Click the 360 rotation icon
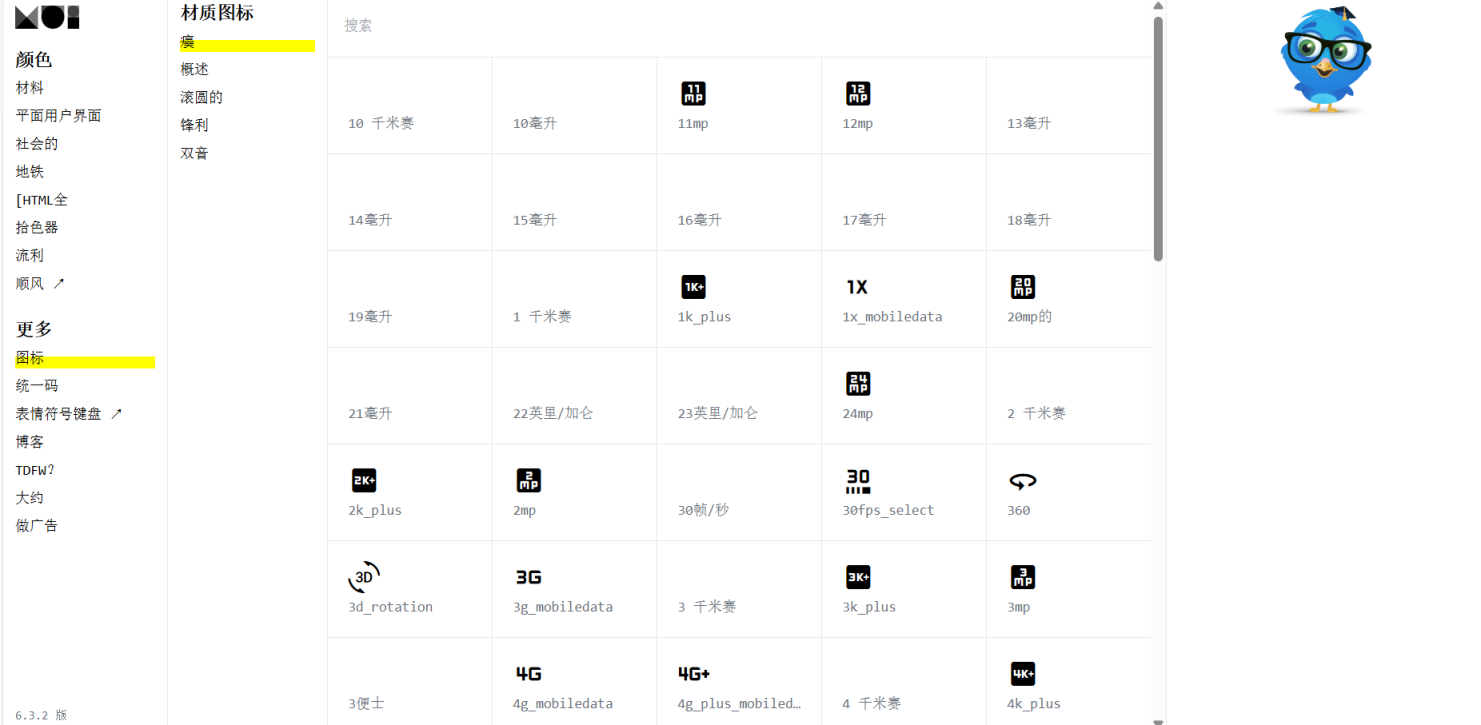This screenshot has height=725, width=1481. tap(1022, 481)
